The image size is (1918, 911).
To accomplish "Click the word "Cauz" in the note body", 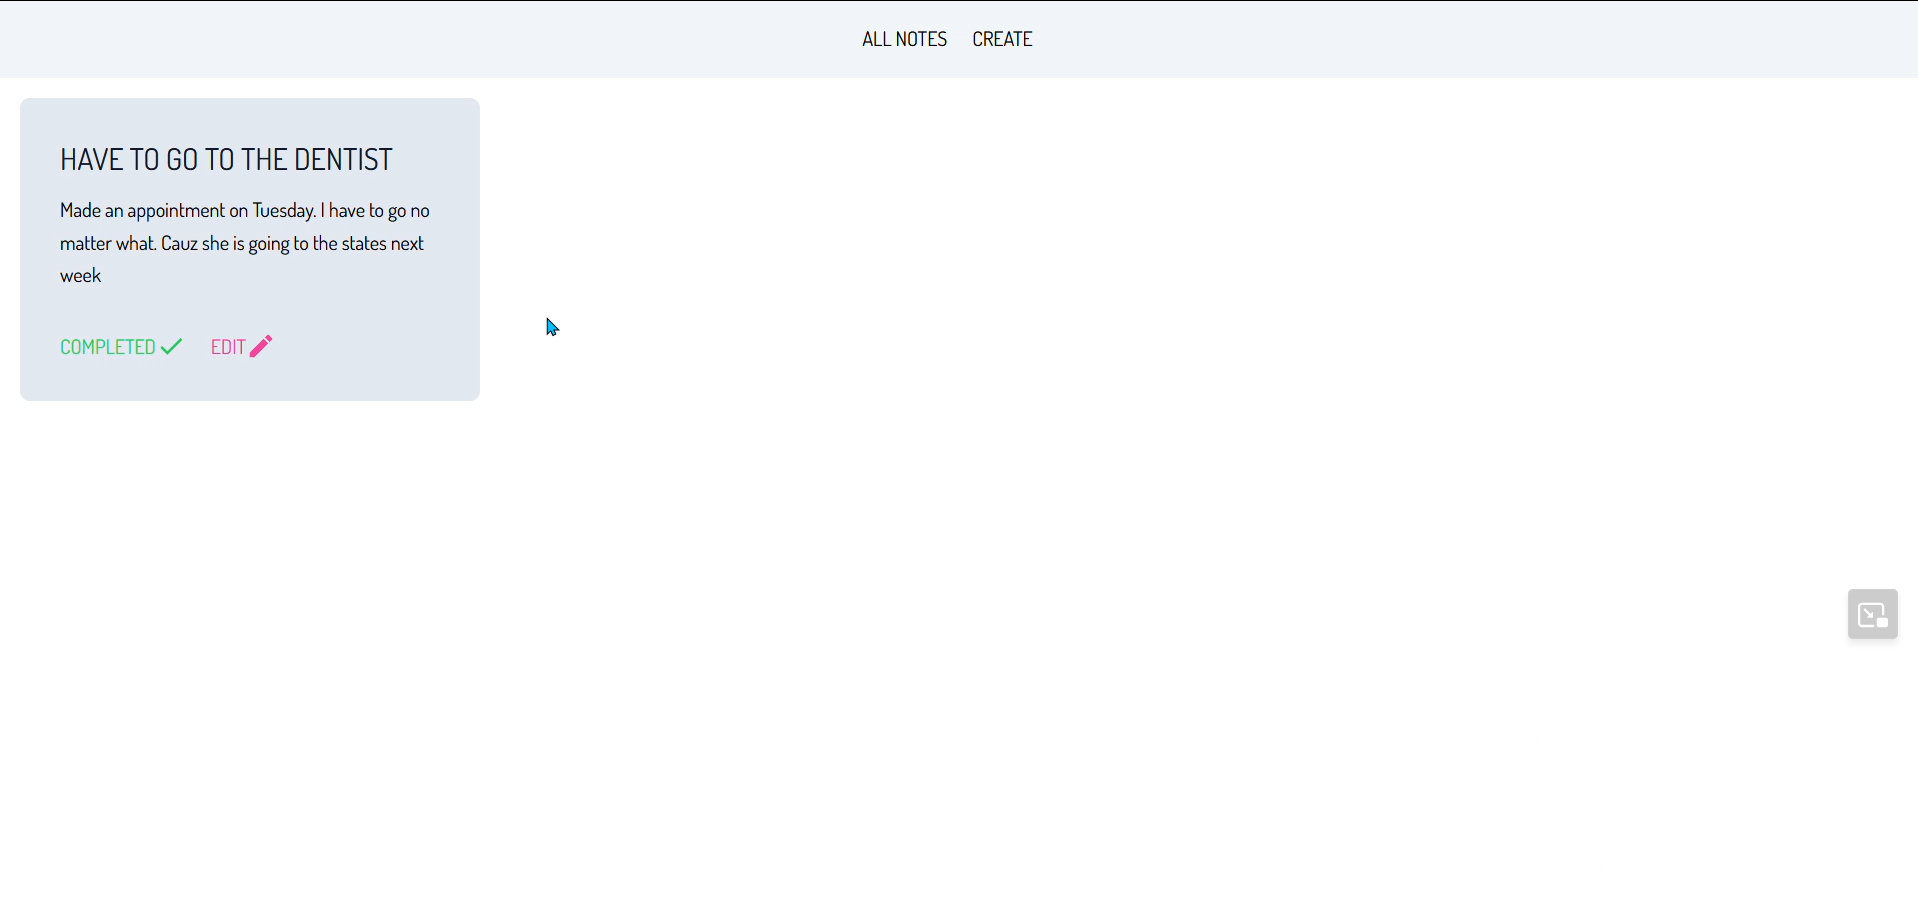I will [x=179, y=243].
